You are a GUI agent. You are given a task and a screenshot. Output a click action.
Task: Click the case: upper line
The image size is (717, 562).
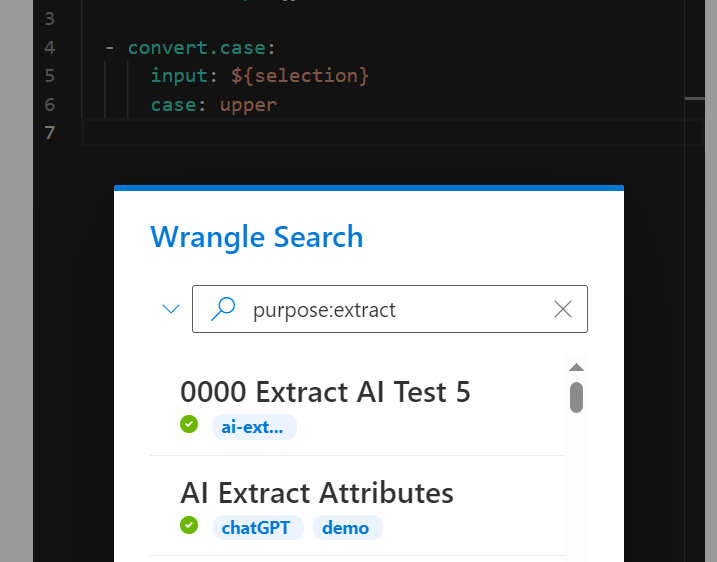tap(214, 105)
